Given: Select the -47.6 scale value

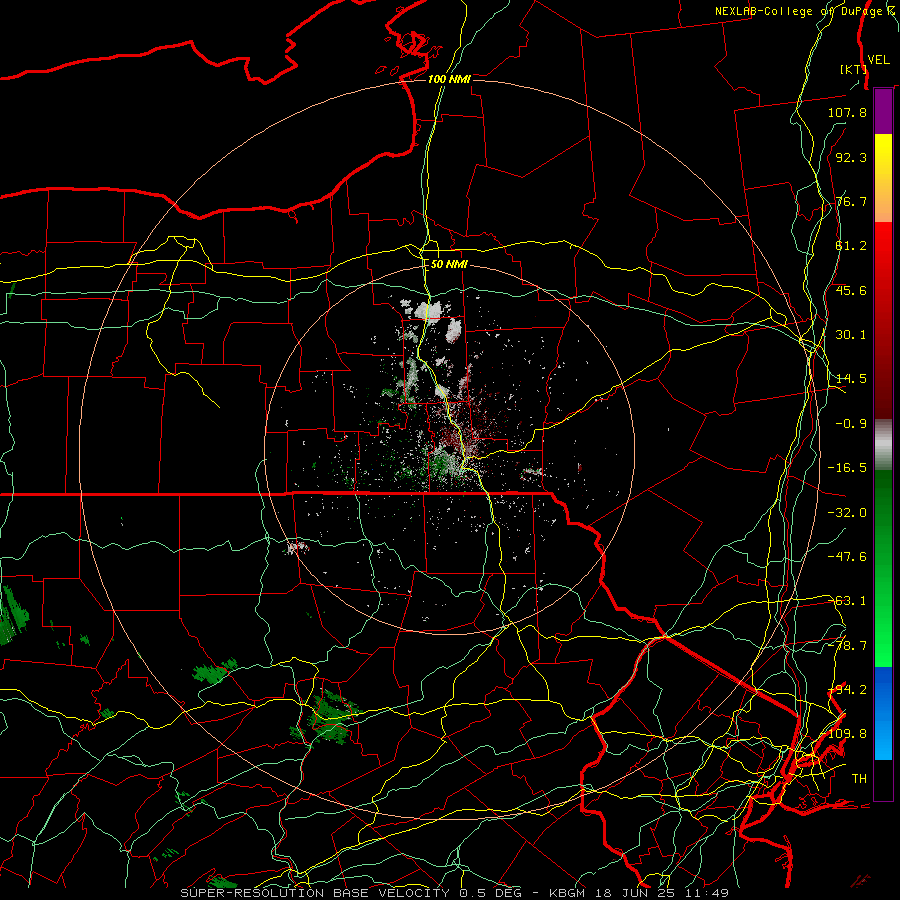Looking at the screenshot, I should point(847,557).
